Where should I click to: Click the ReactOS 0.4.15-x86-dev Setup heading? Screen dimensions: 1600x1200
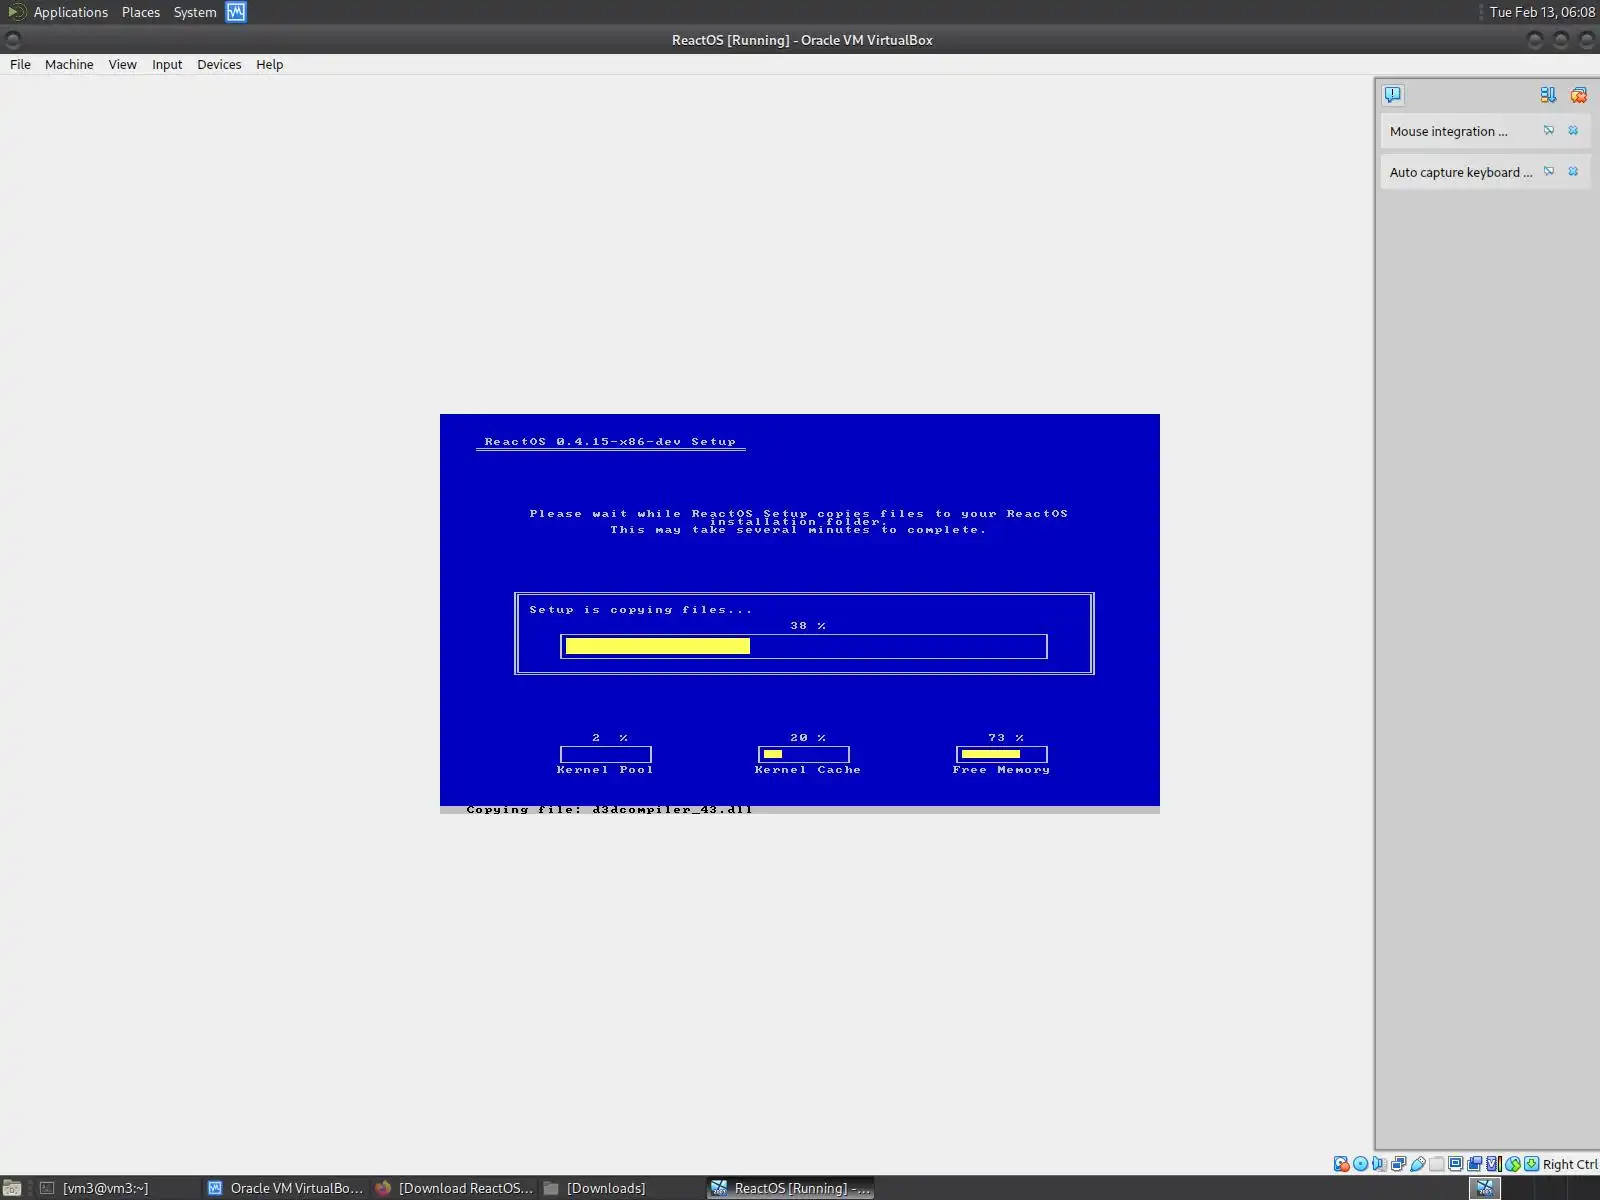[610, 441]
